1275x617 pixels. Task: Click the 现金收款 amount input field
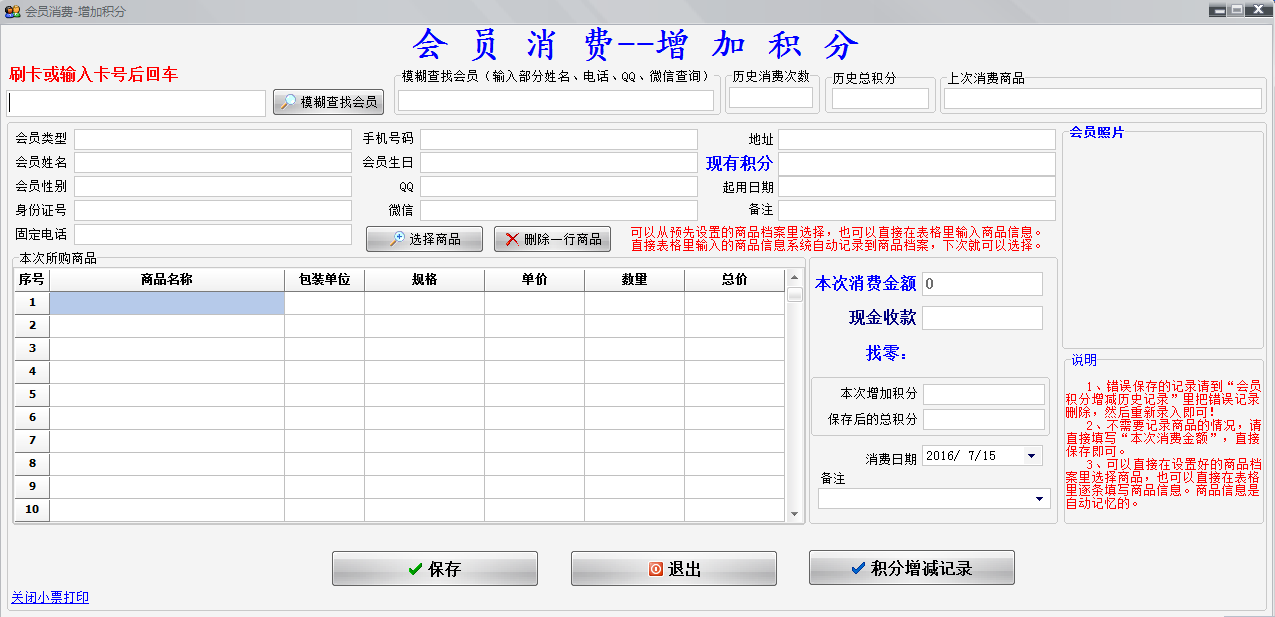982,317
